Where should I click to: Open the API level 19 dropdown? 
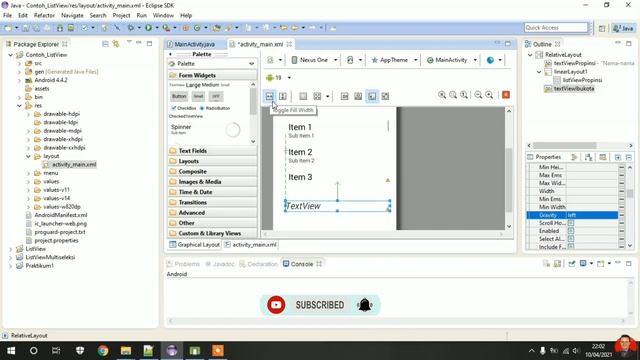[278, 78]
